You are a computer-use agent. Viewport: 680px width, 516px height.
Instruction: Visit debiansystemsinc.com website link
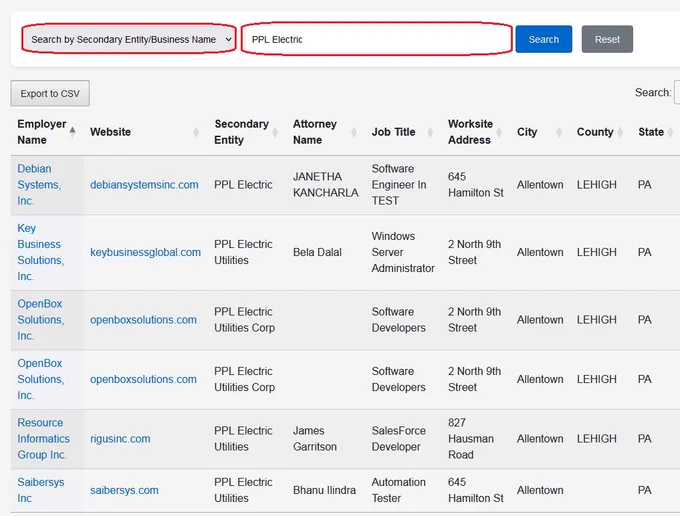[144, 185]
